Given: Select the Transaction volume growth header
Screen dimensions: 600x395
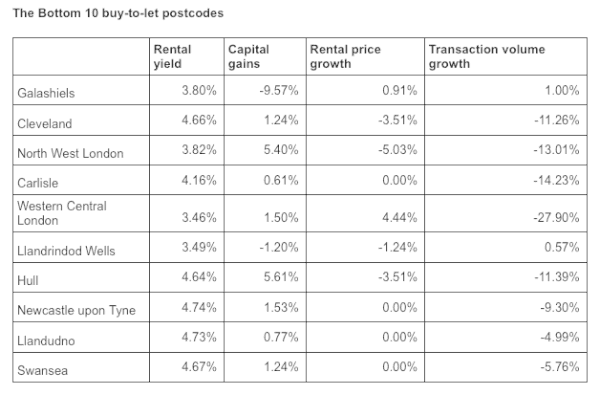Looking at the screenshot, I should 487,56.
